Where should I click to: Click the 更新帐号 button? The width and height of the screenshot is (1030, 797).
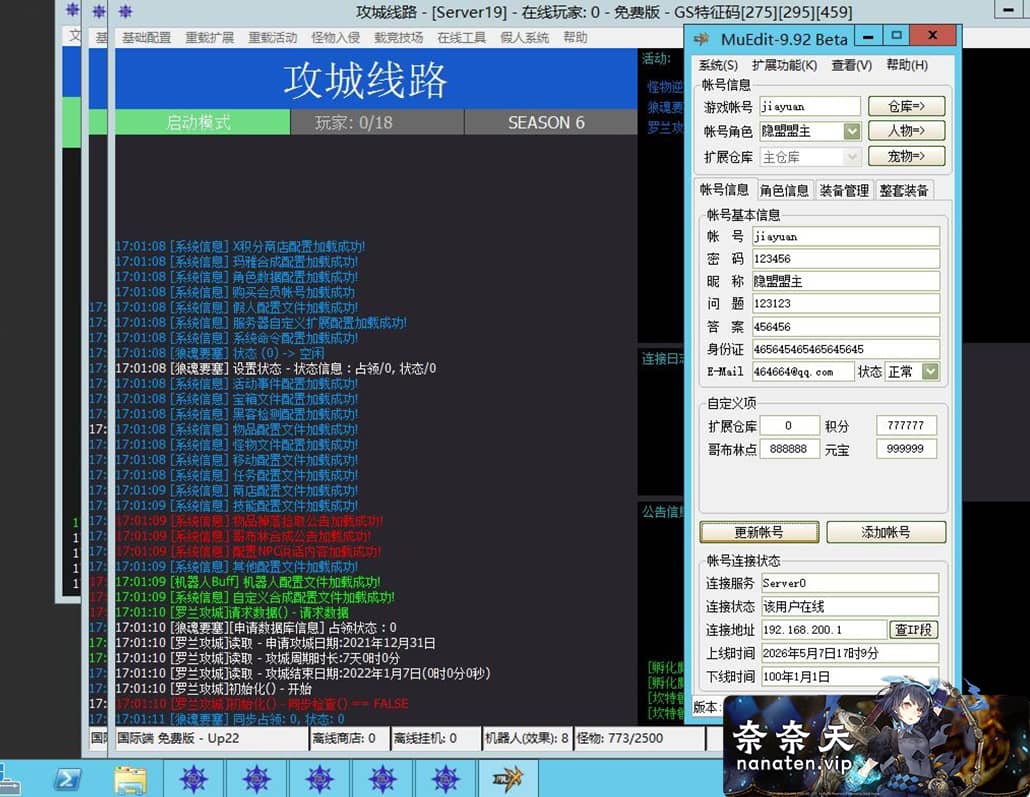[x=759, y=532]
